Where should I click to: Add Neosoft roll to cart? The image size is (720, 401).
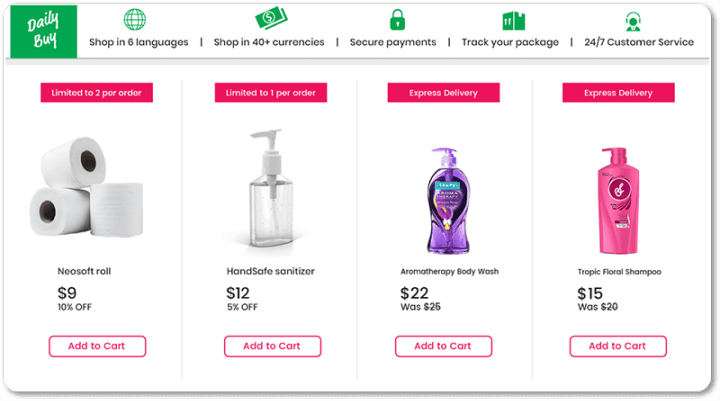(97, 346)
